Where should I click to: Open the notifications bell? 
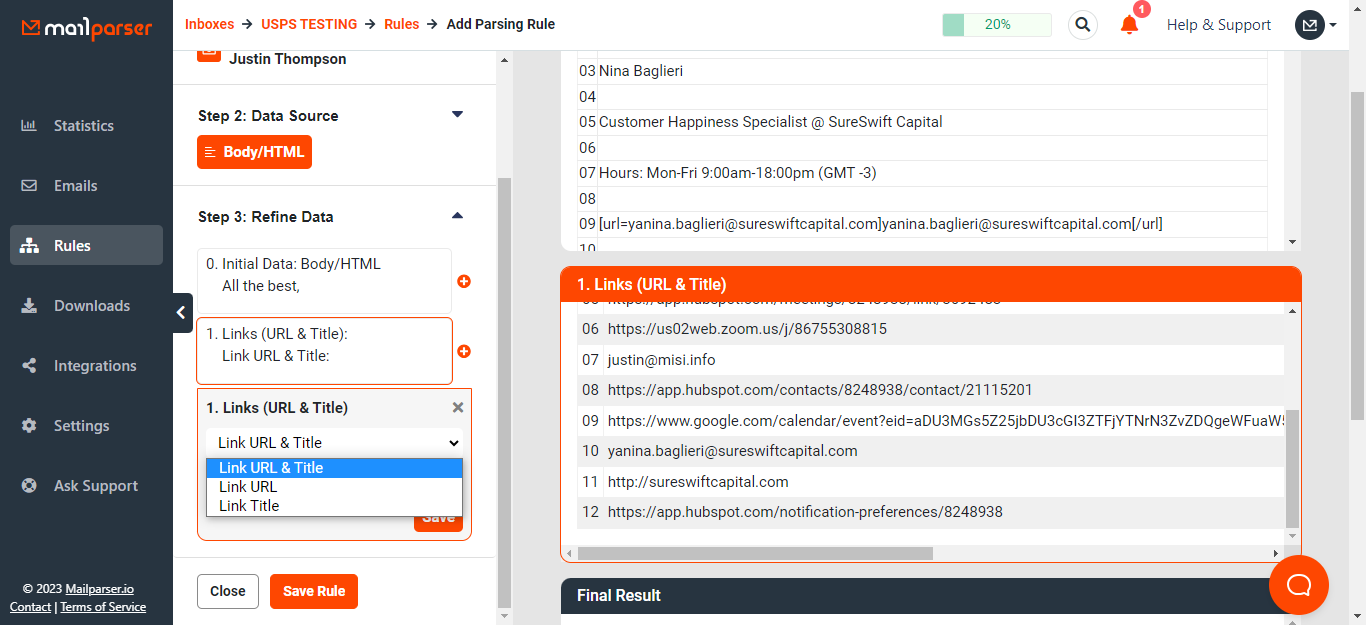tap(1130, 25)
